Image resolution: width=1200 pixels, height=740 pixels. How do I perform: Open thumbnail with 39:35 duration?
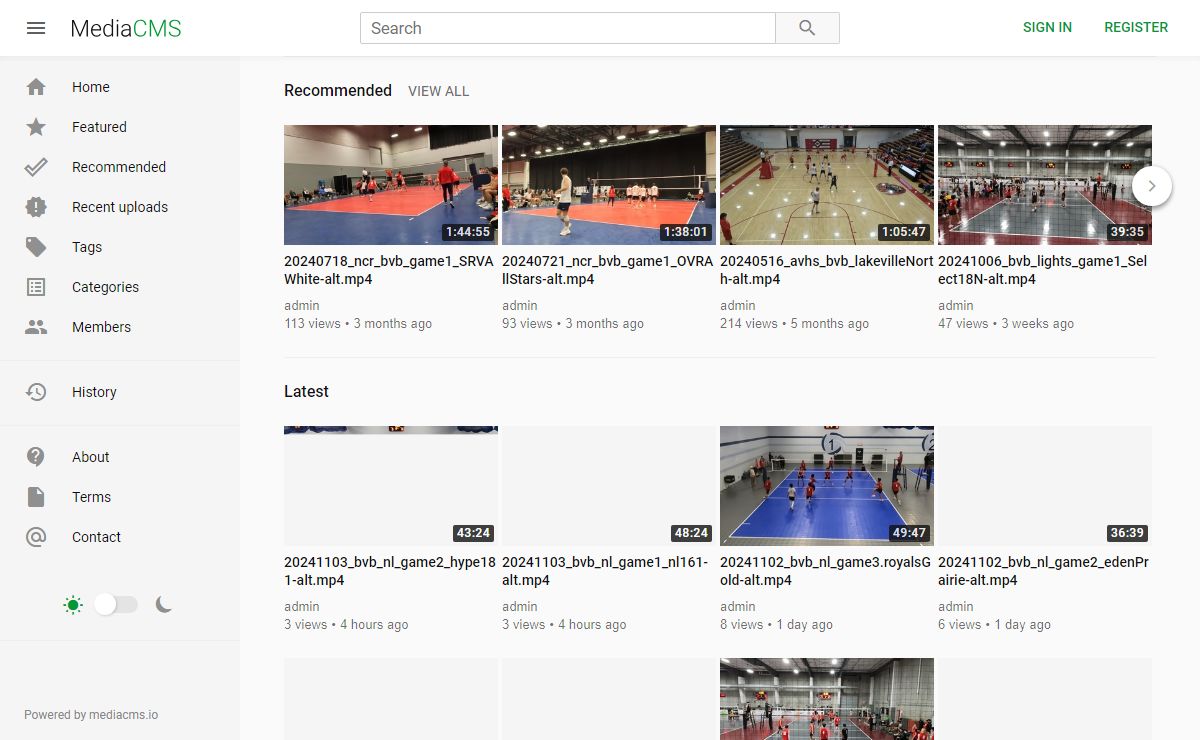click(1045, 185)
